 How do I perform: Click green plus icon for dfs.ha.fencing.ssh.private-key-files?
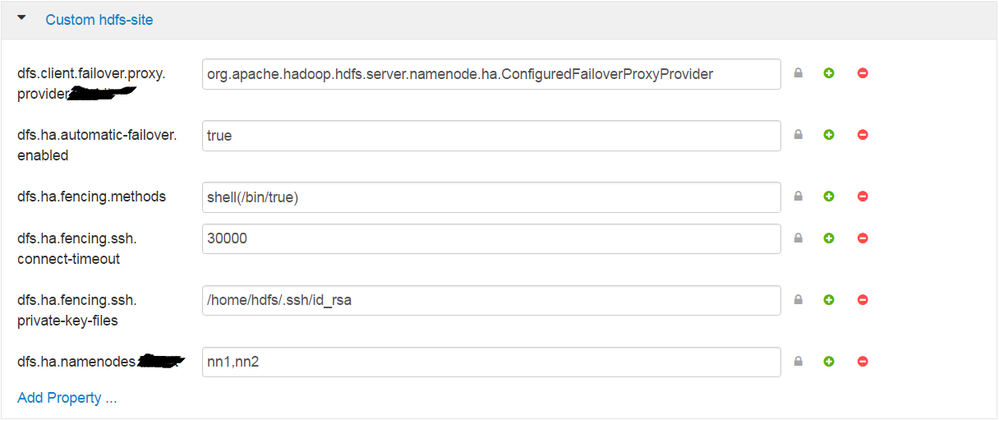click(x=829, y=299)
